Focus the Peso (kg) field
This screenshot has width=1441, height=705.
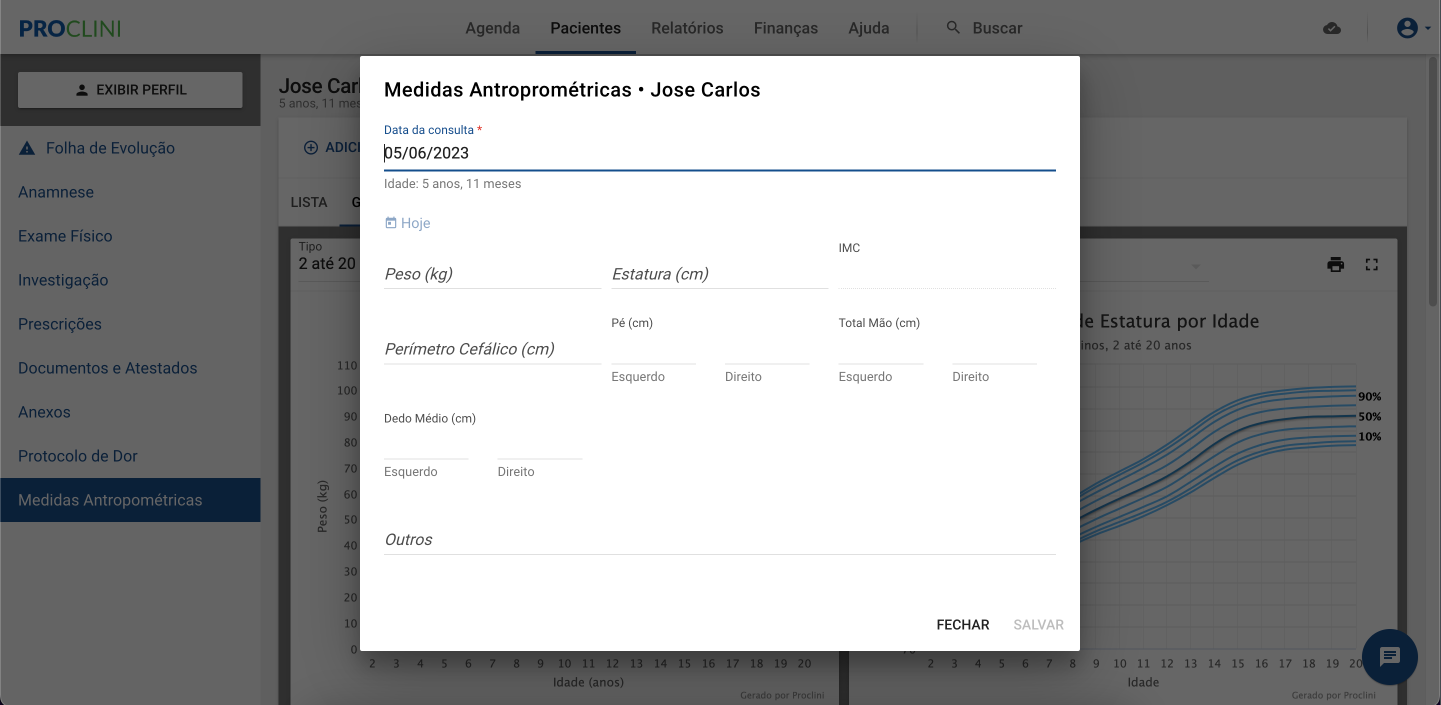click(491, 274)
